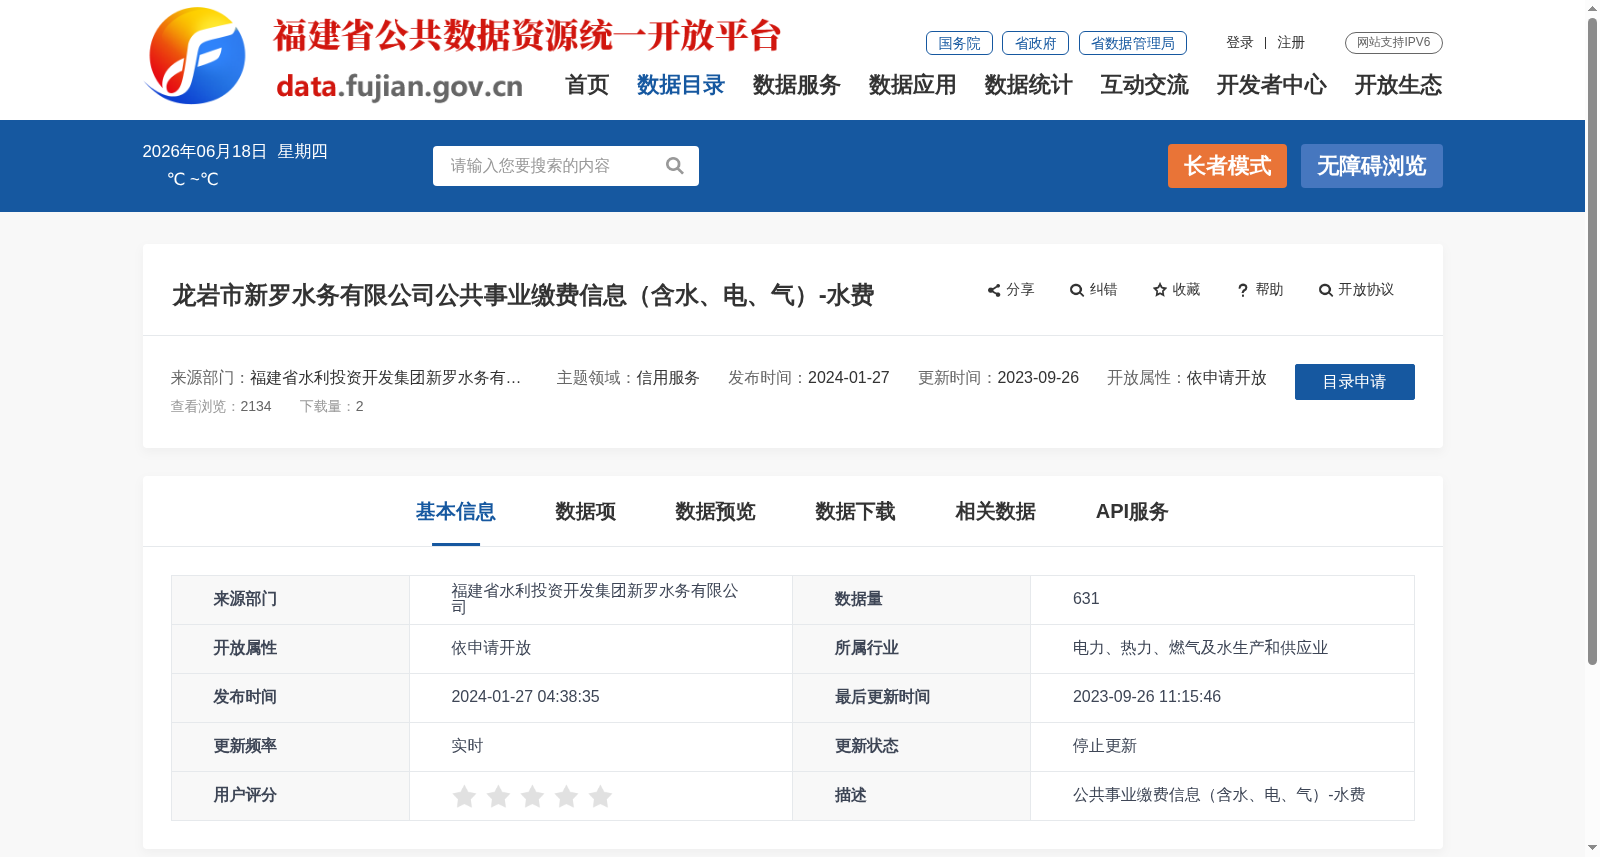Click the scrollbar down arrow
The height and width of the screenshot is (857, 1600).
1592,848
